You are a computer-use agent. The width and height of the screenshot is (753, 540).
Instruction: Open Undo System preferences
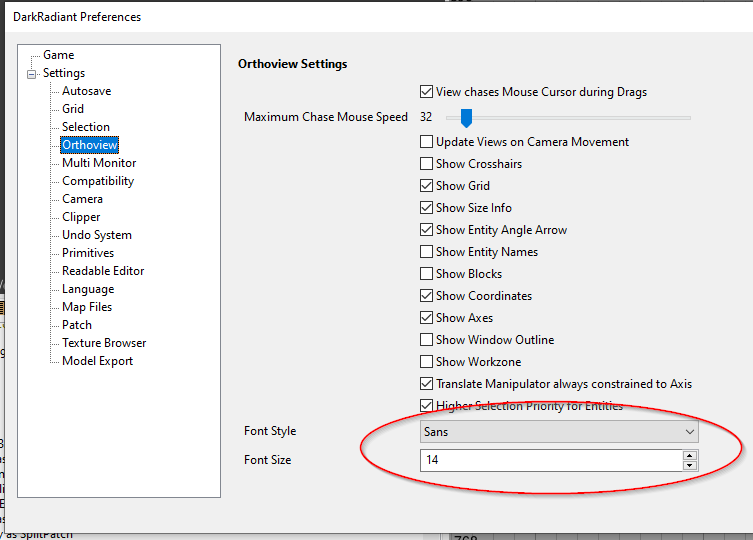tap(96, 235)
